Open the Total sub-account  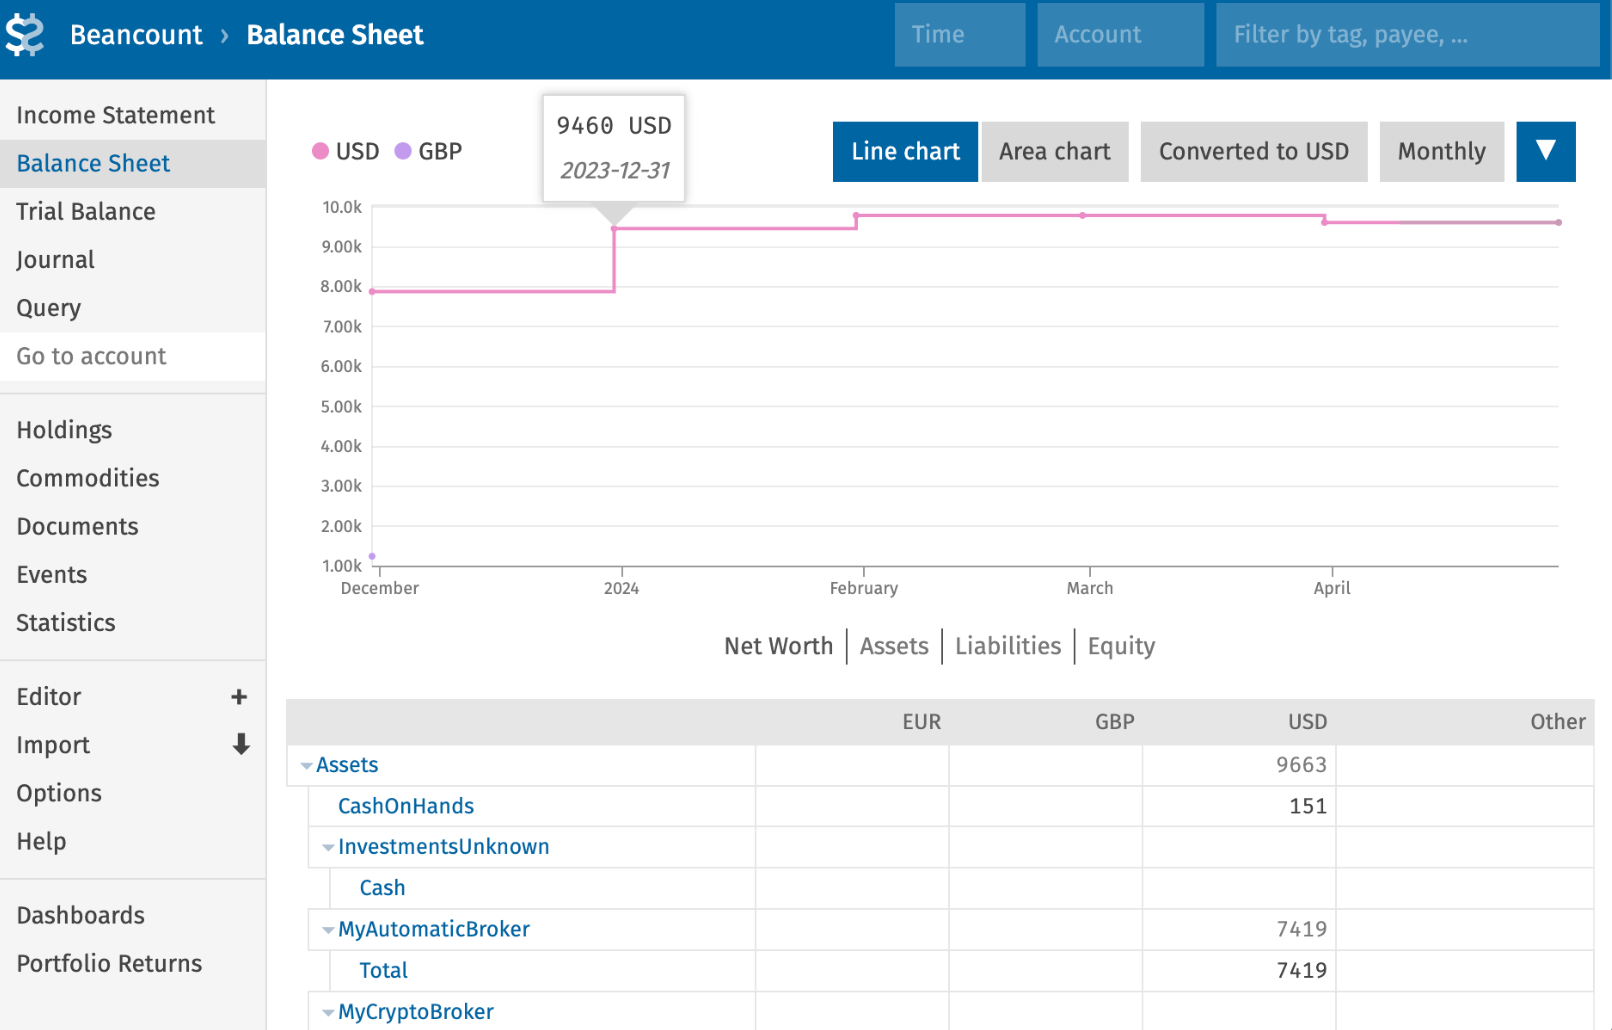tap(383, 970)
